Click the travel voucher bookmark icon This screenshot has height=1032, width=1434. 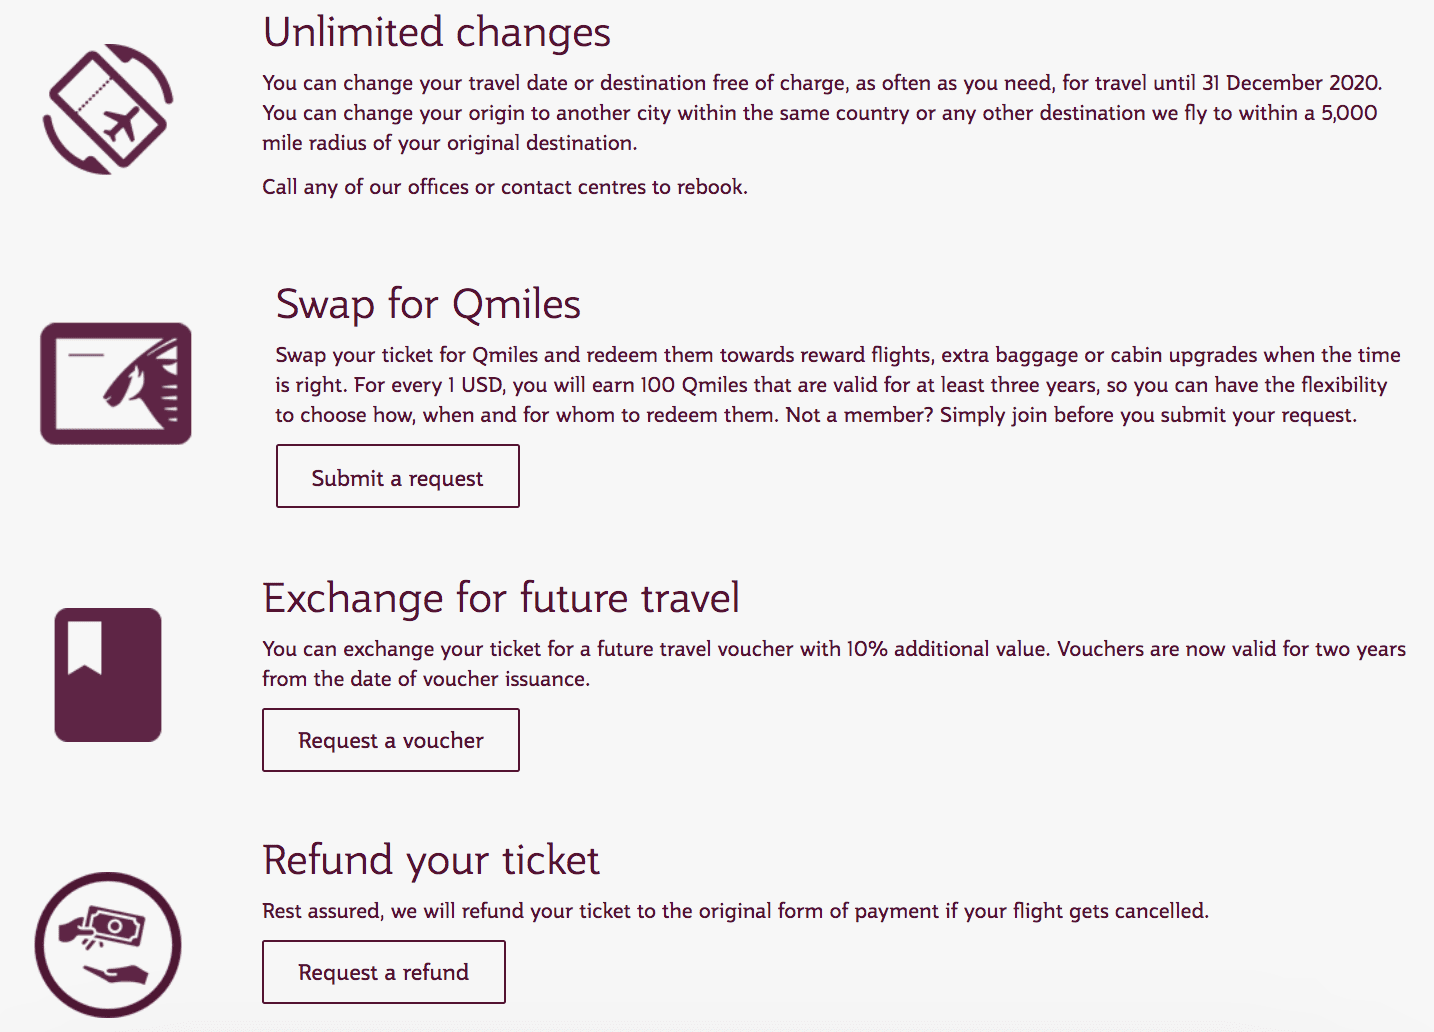pos(107,674)
